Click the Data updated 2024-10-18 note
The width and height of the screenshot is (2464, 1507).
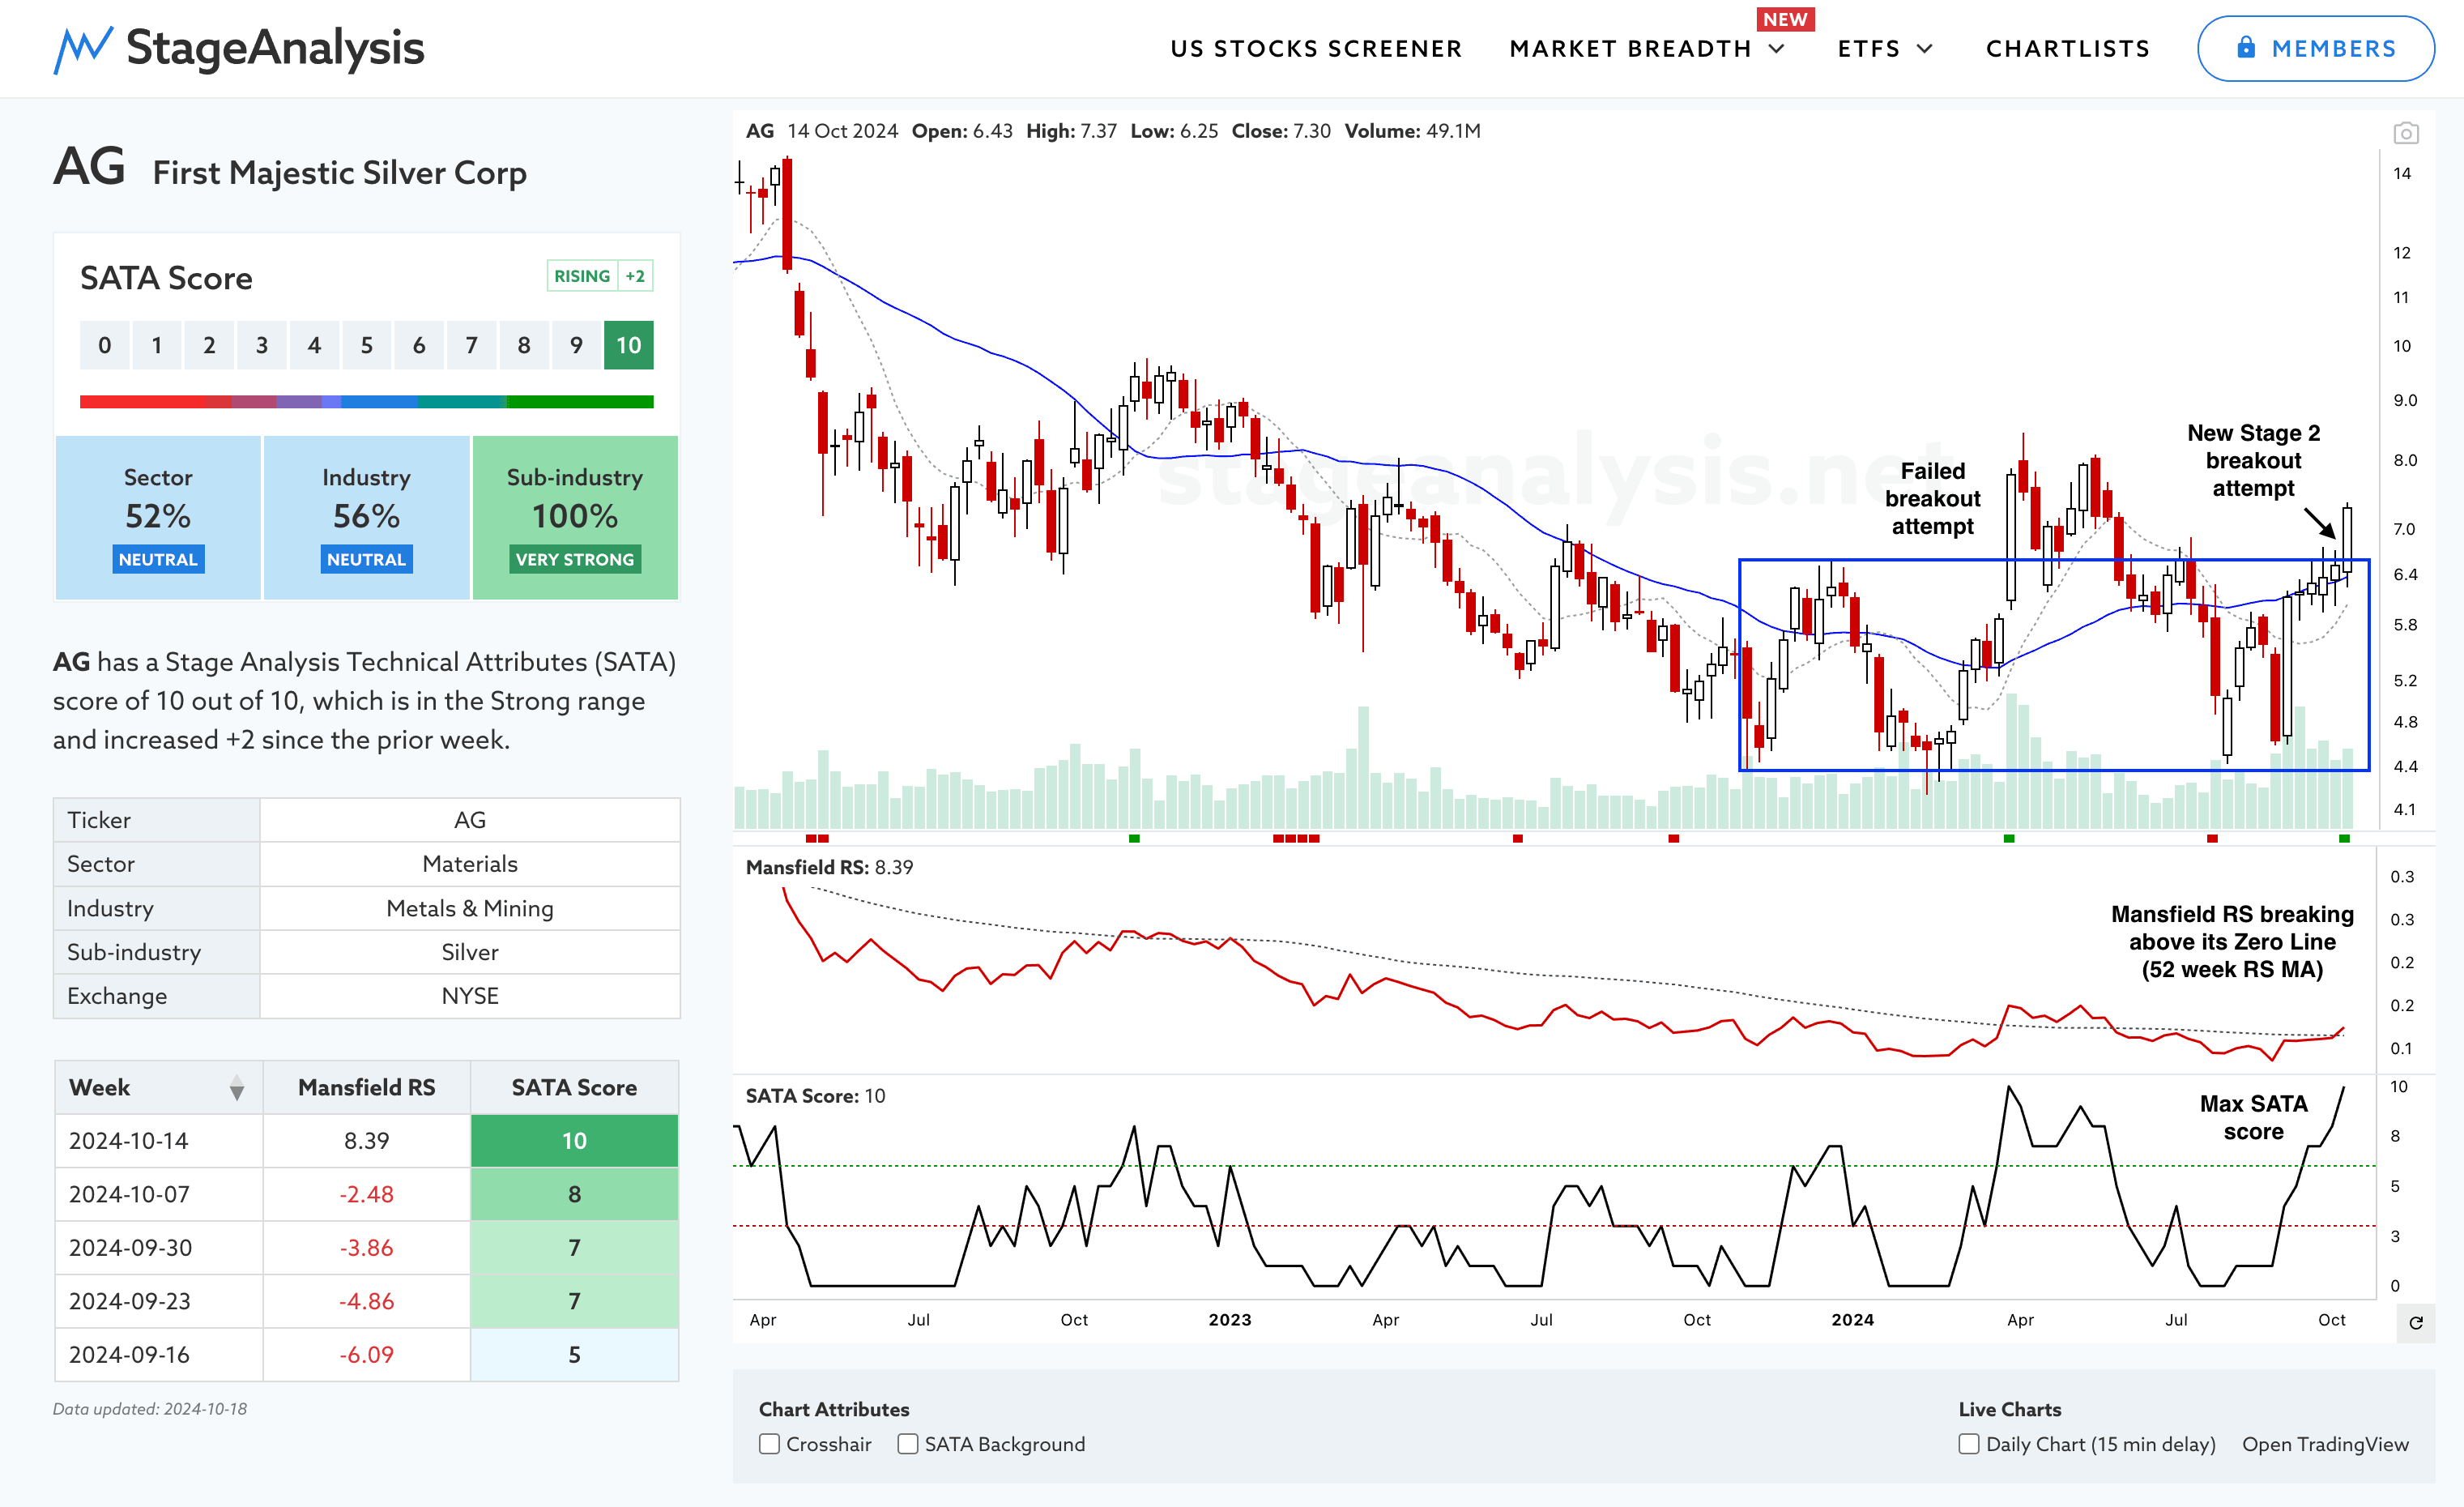150,1409
